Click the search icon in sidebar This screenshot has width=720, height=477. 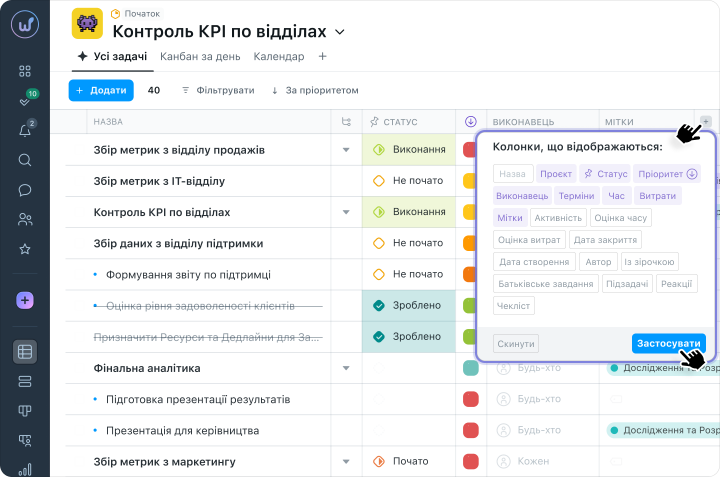pyautogui.click(x=25, y=160)
